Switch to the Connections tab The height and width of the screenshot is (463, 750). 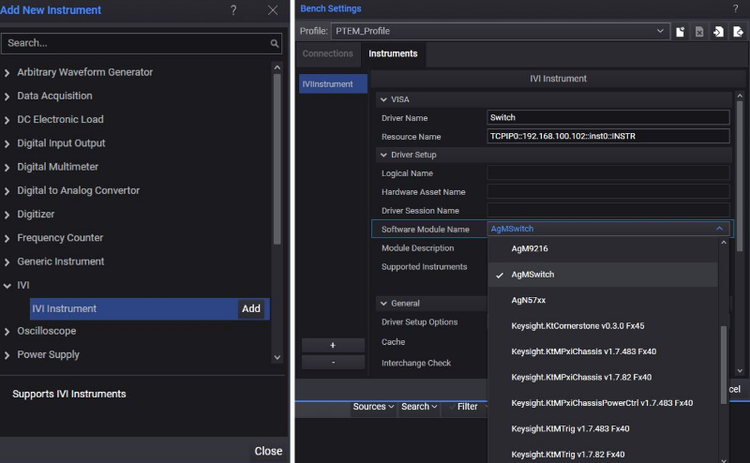click(328, 54)
